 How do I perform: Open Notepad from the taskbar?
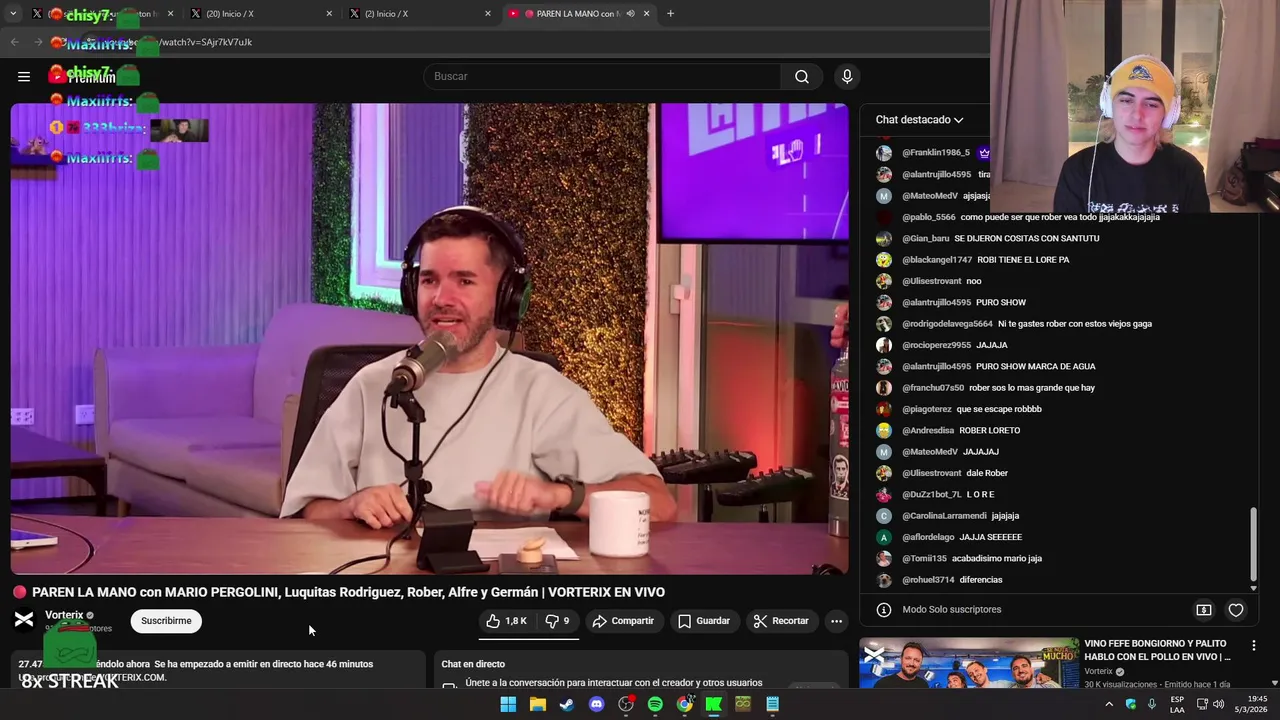tap(772, 704)
